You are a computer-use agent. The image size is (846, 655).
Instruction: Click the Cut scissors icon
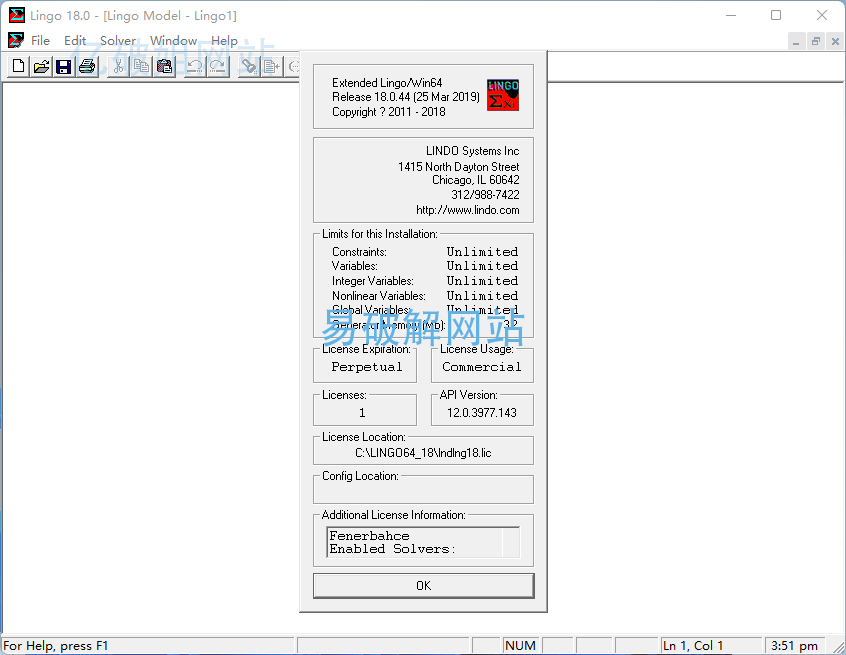(118, 67)
